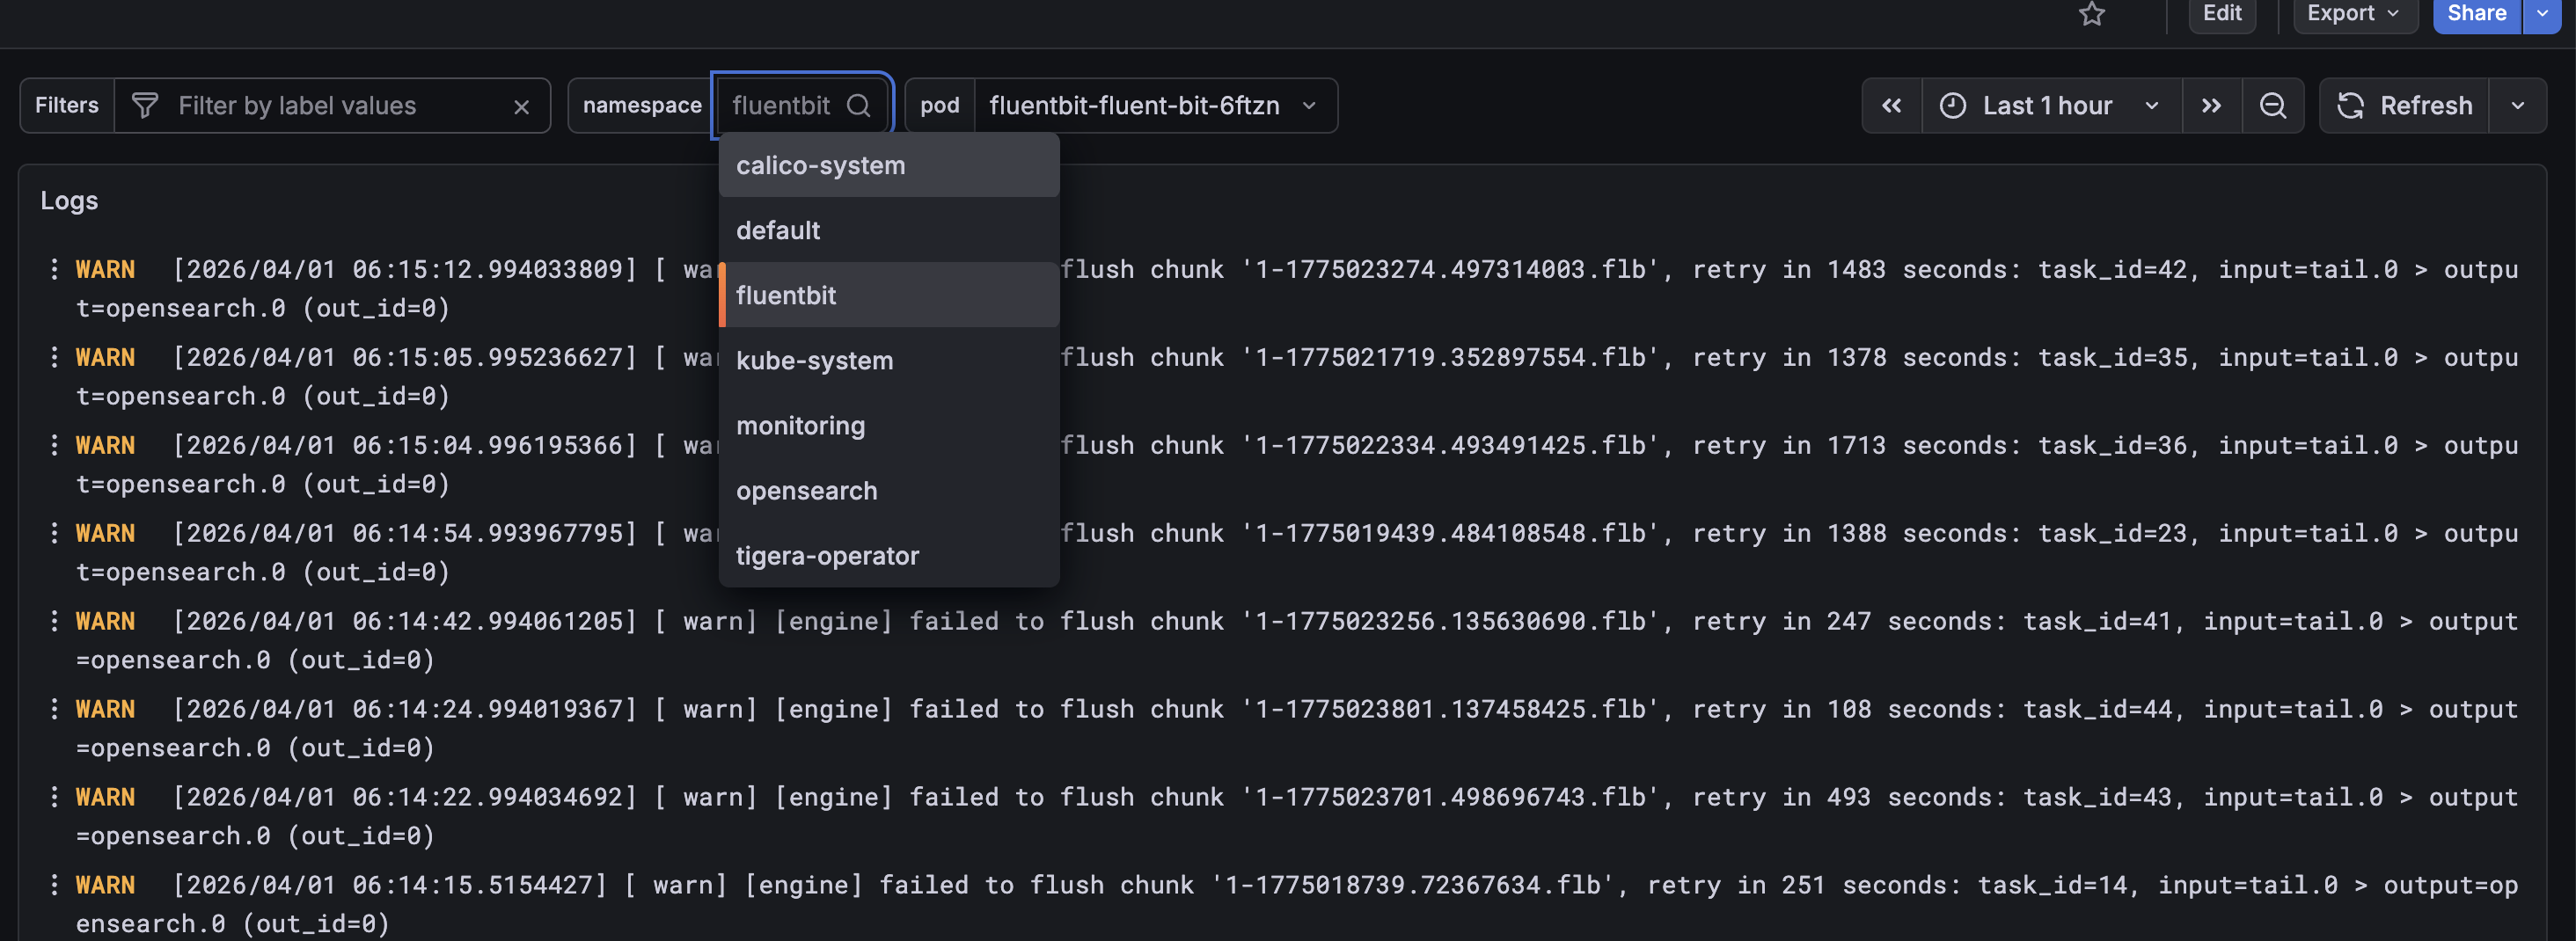The image size is (2576, 941).
Task: Select opensearch namespace option
Action: [888, 490]
